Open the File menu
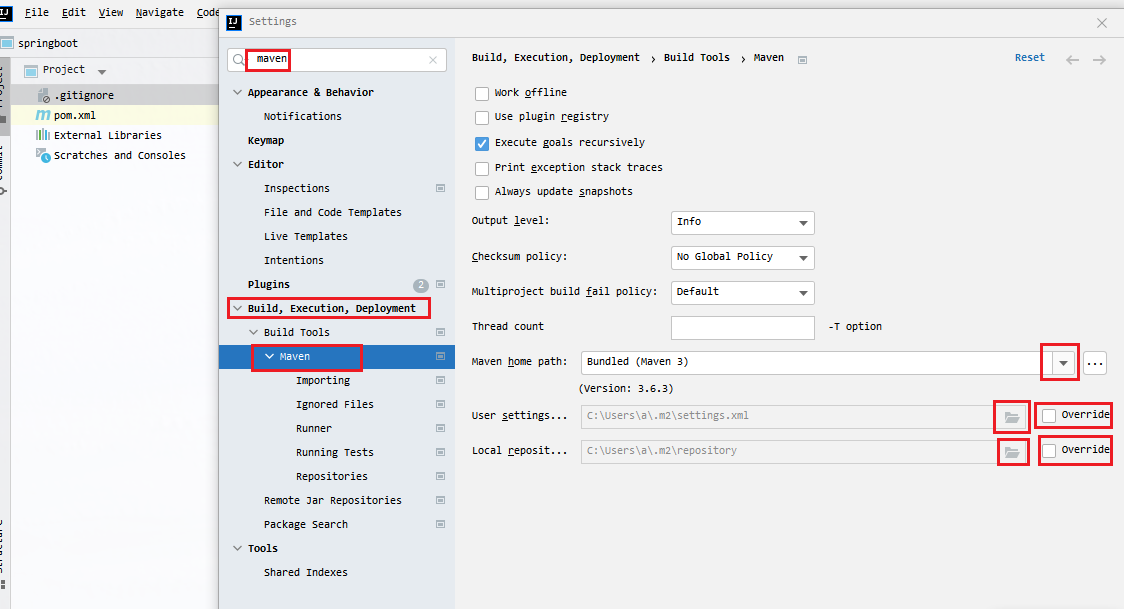This screenshot has height=609, width=1124. [37, 12]
